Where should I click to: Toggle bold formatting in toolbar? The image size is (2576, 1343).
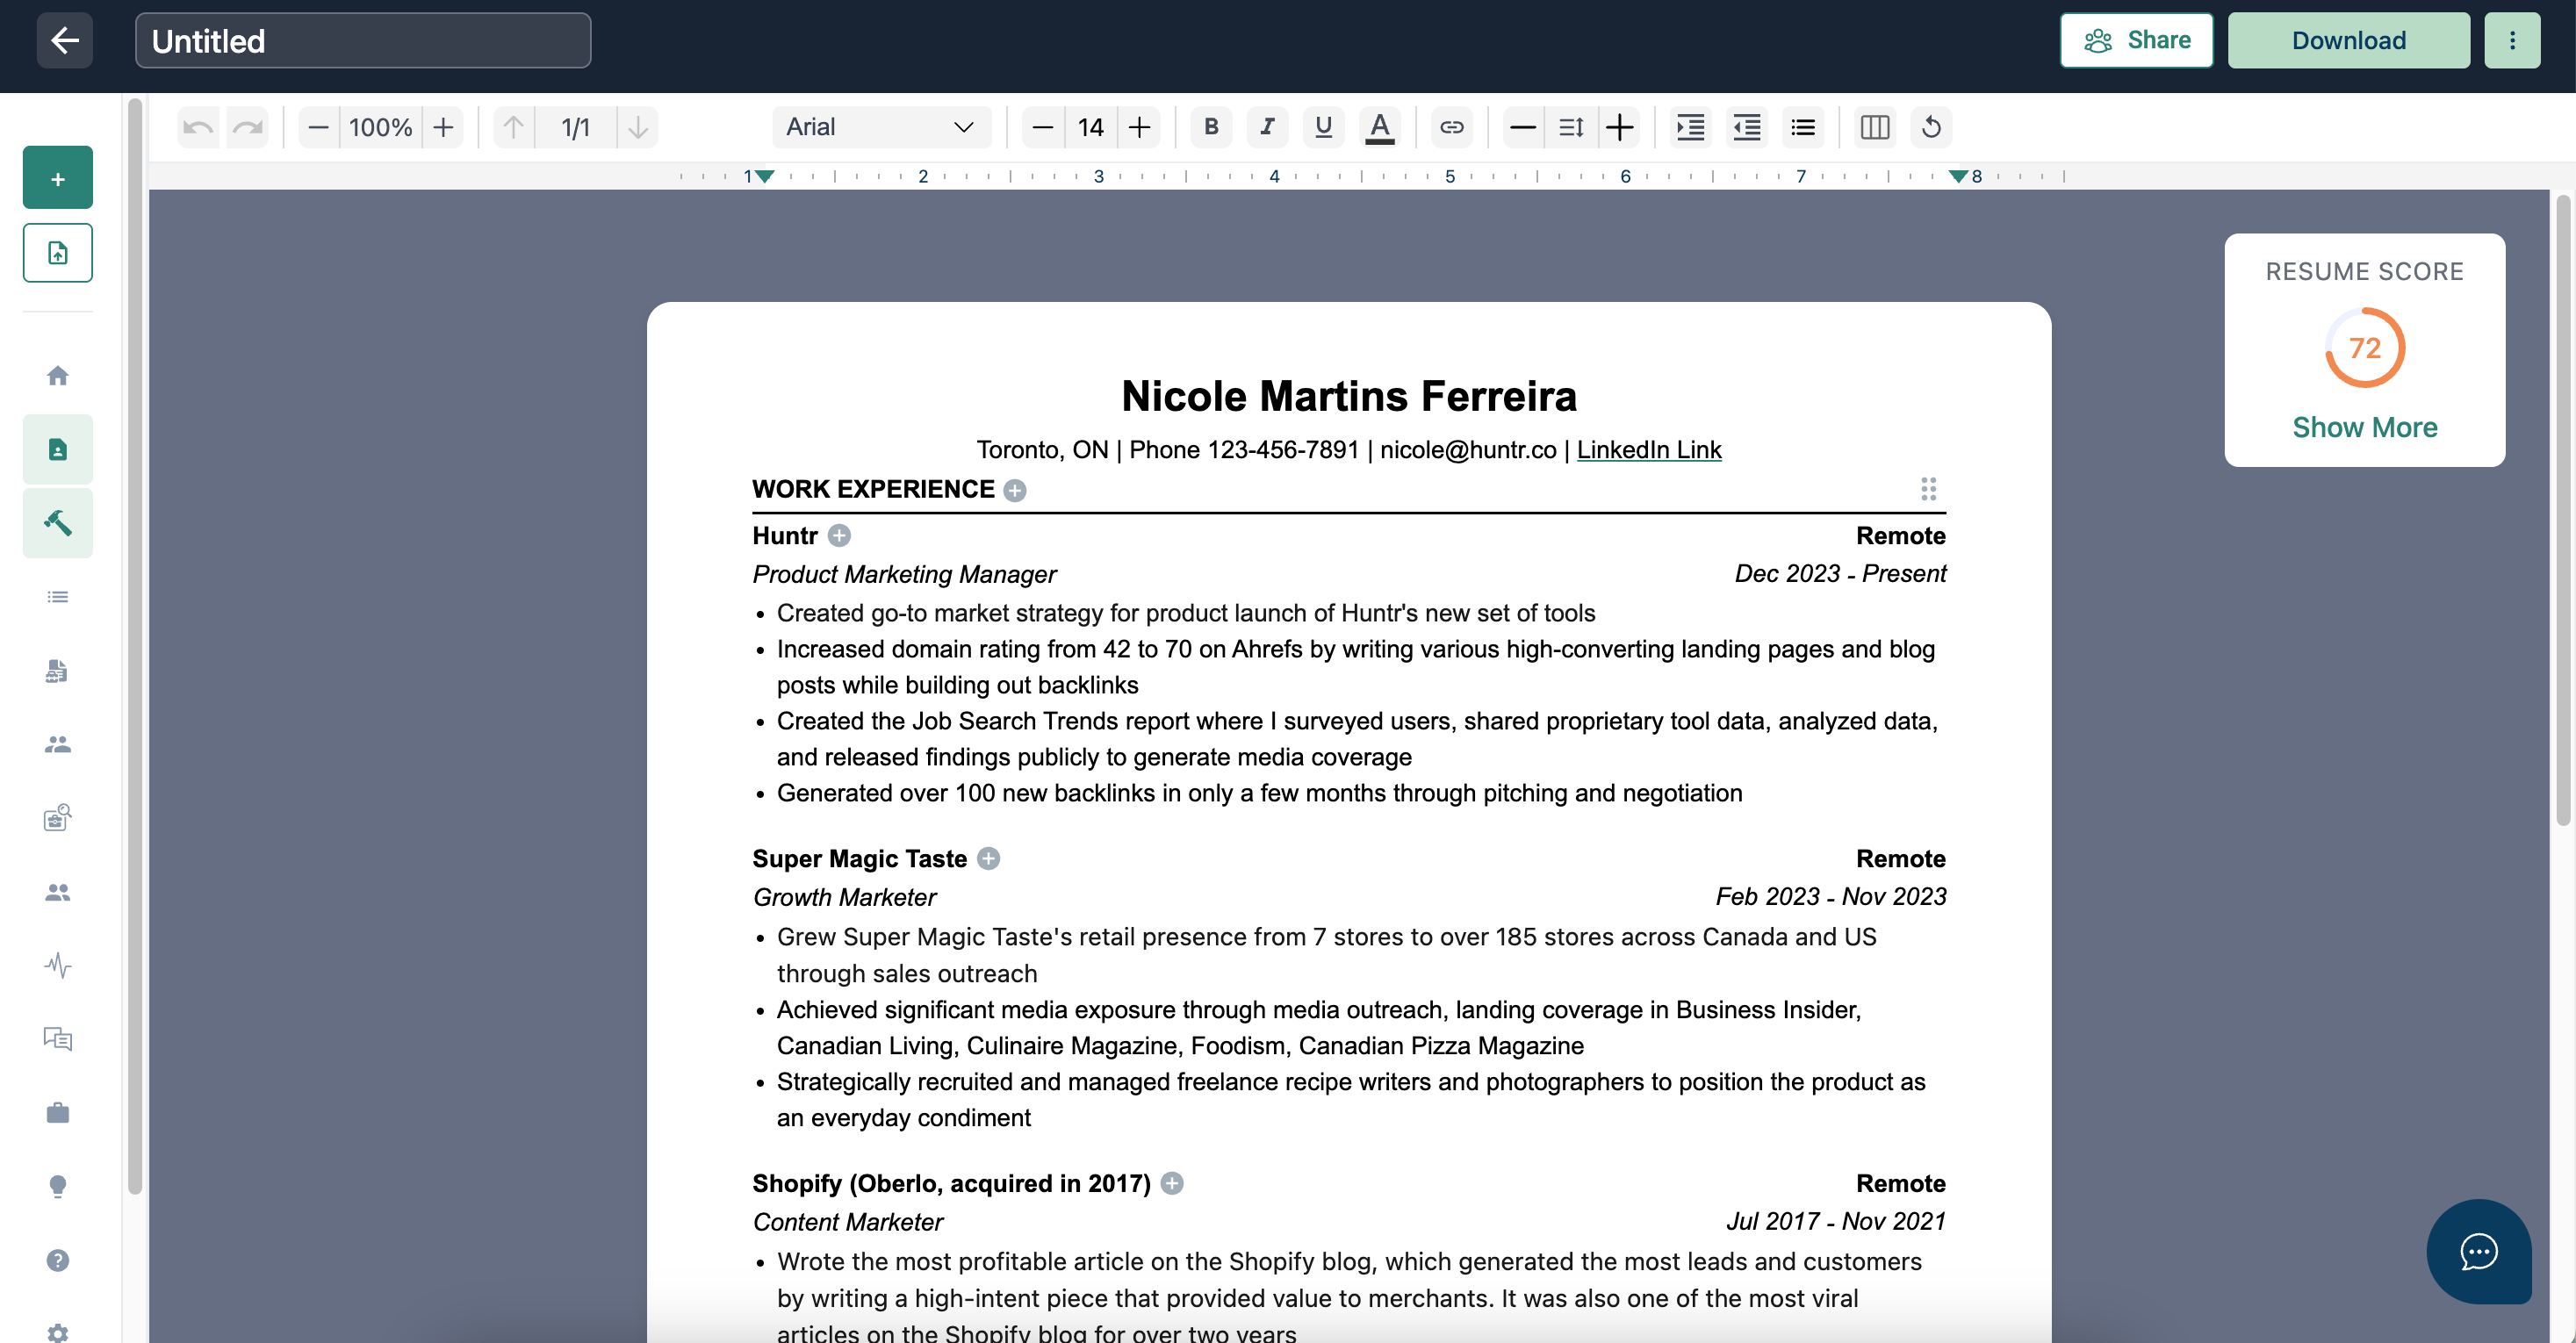(x=1211, y=127)
